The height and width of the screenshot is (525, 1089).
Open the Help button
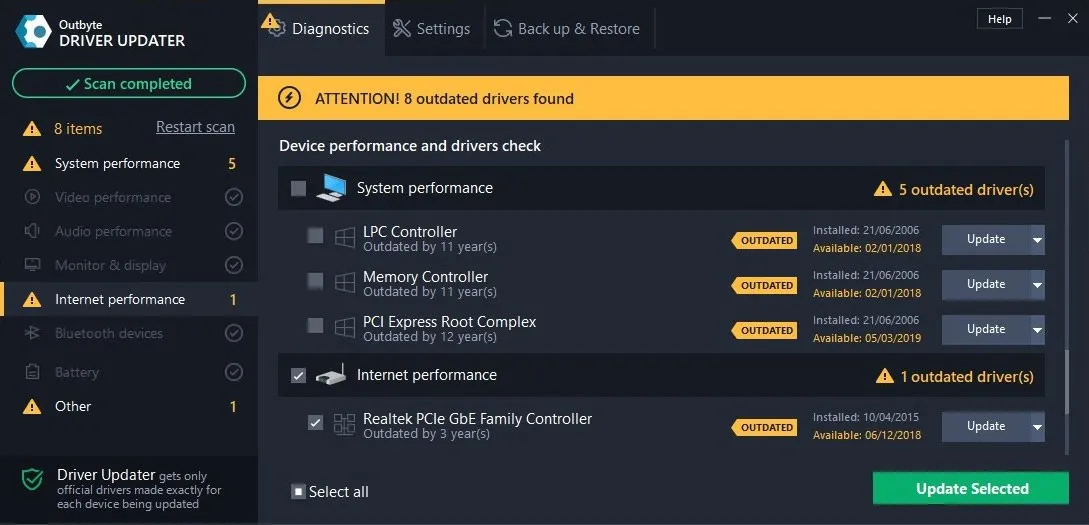pos(999,19)
